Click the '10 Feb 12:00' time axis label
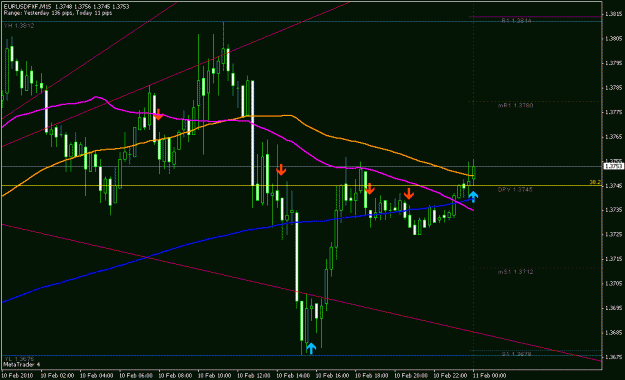 point(254,376)
